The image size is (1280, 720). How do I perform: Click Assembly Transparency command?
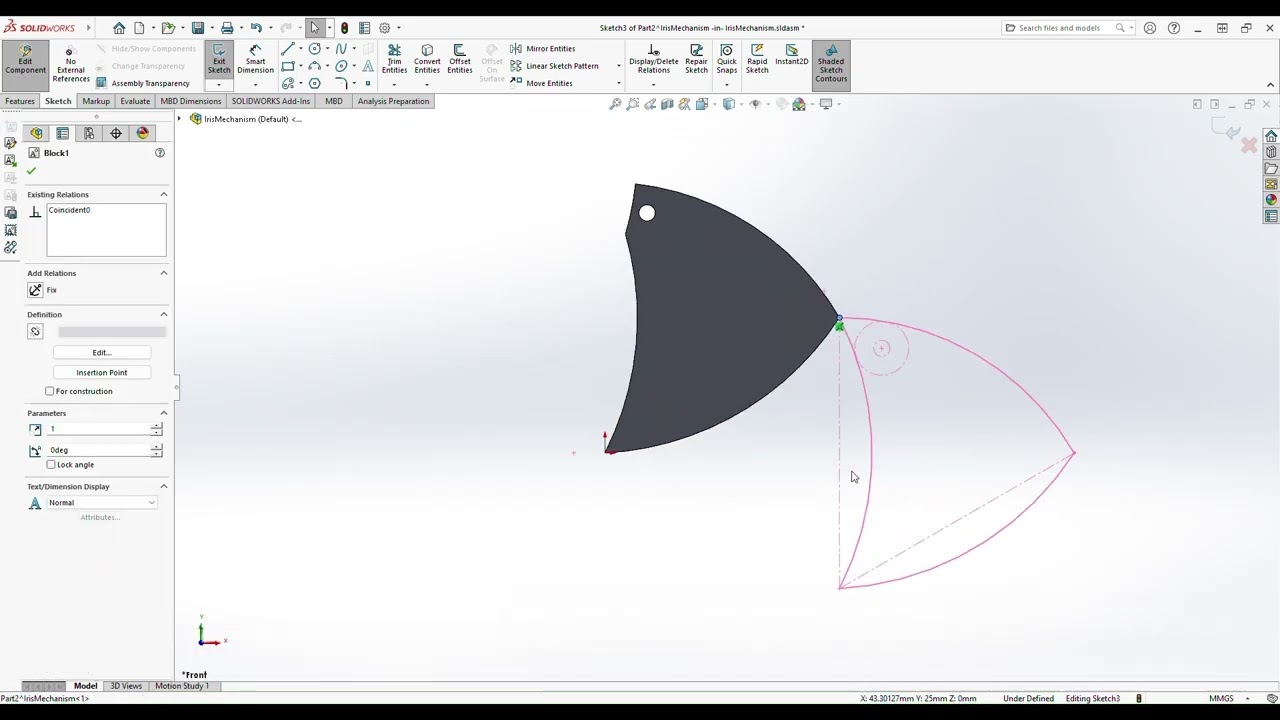(143, 83)
